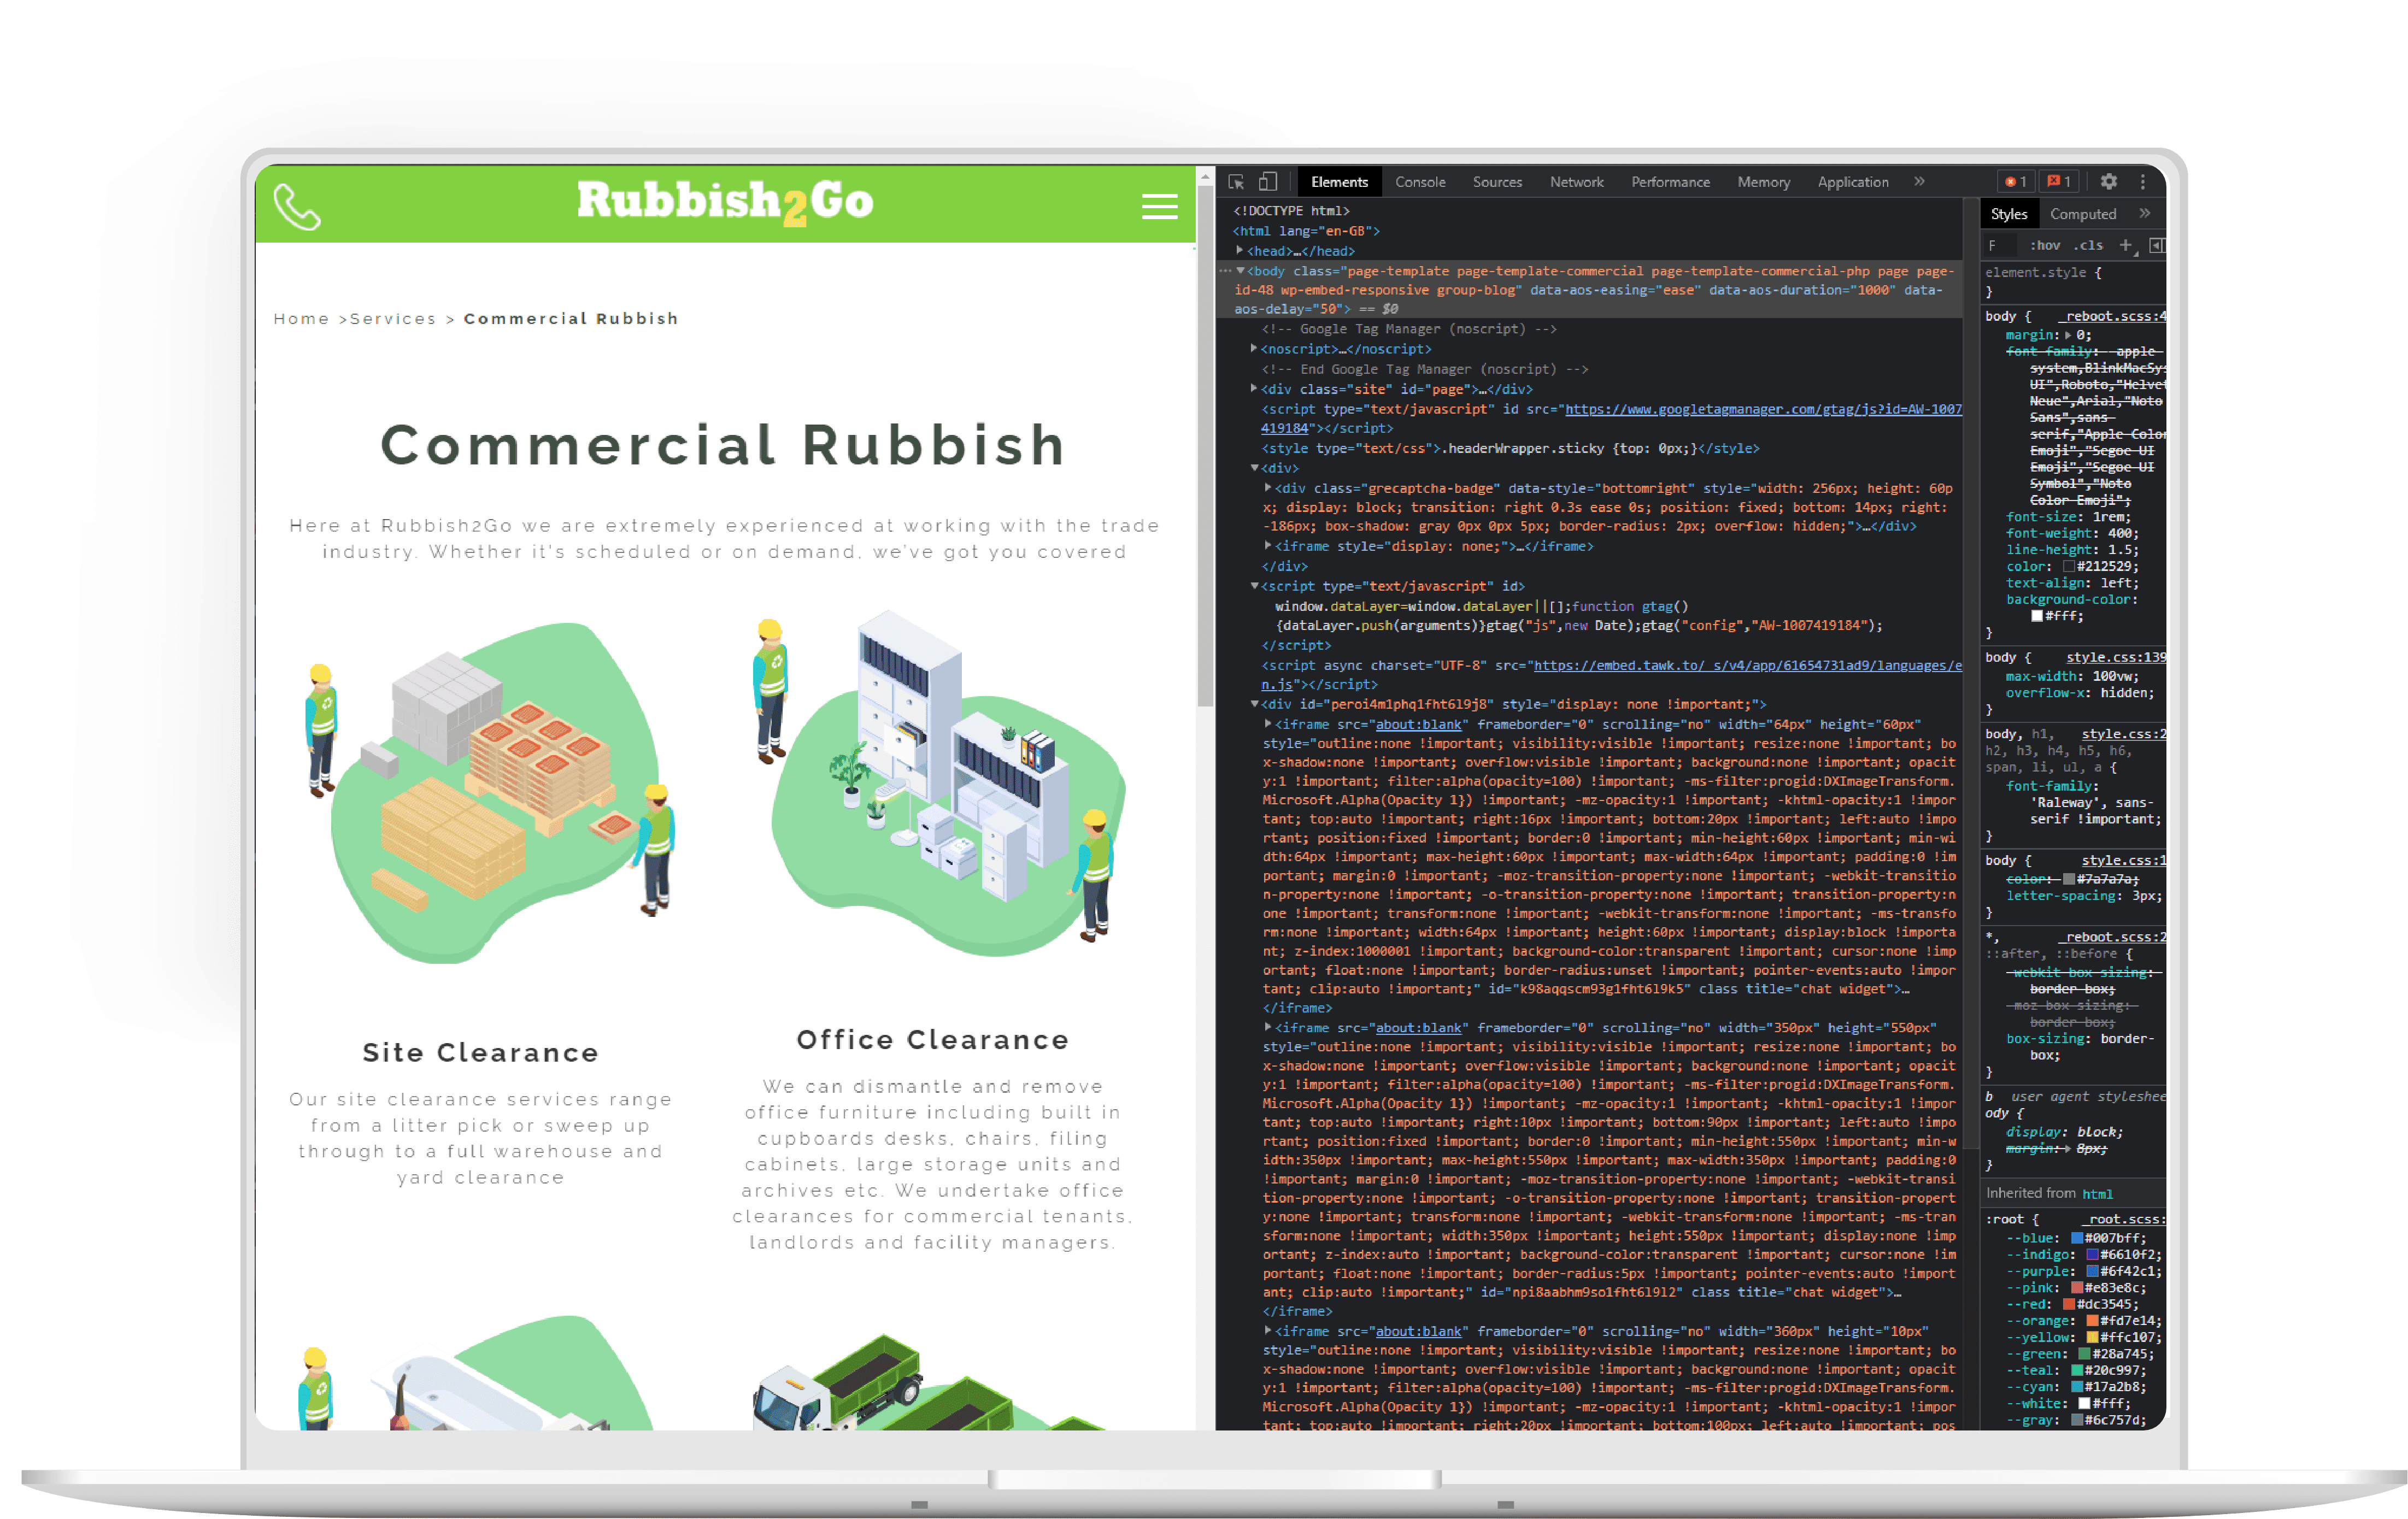
Task: Show more Styles sidebar tabs chevron
Action: tap(2144, 214)
